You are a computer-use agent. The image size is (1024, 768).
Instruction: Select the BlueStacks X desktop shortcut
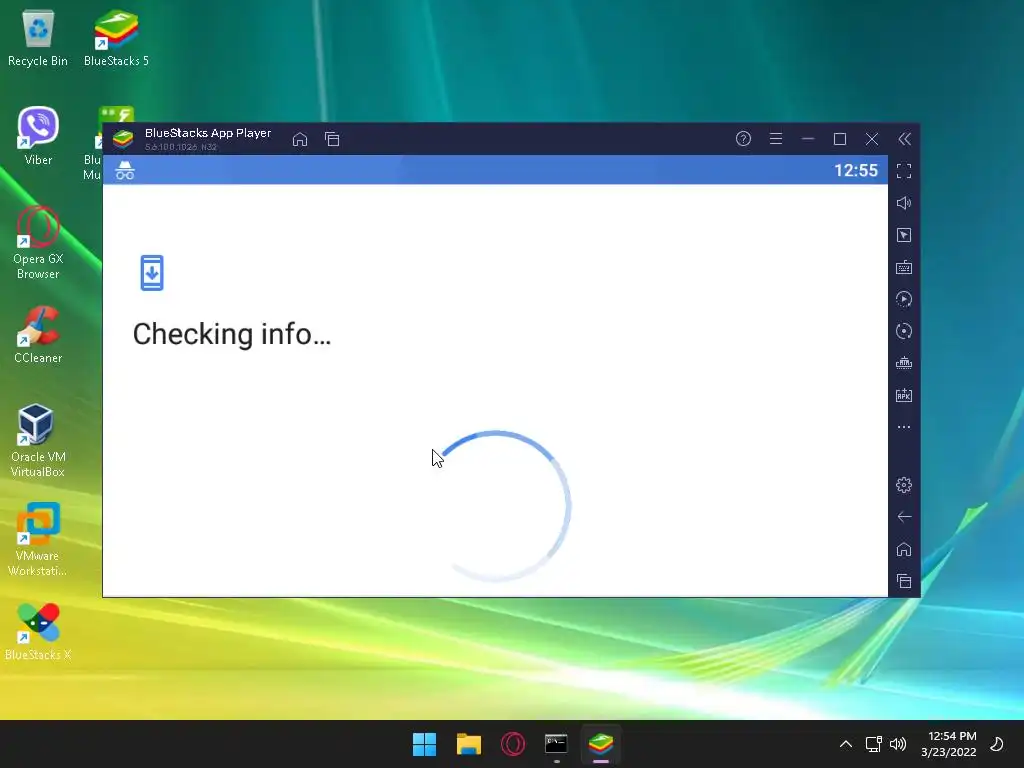point(38,631)
